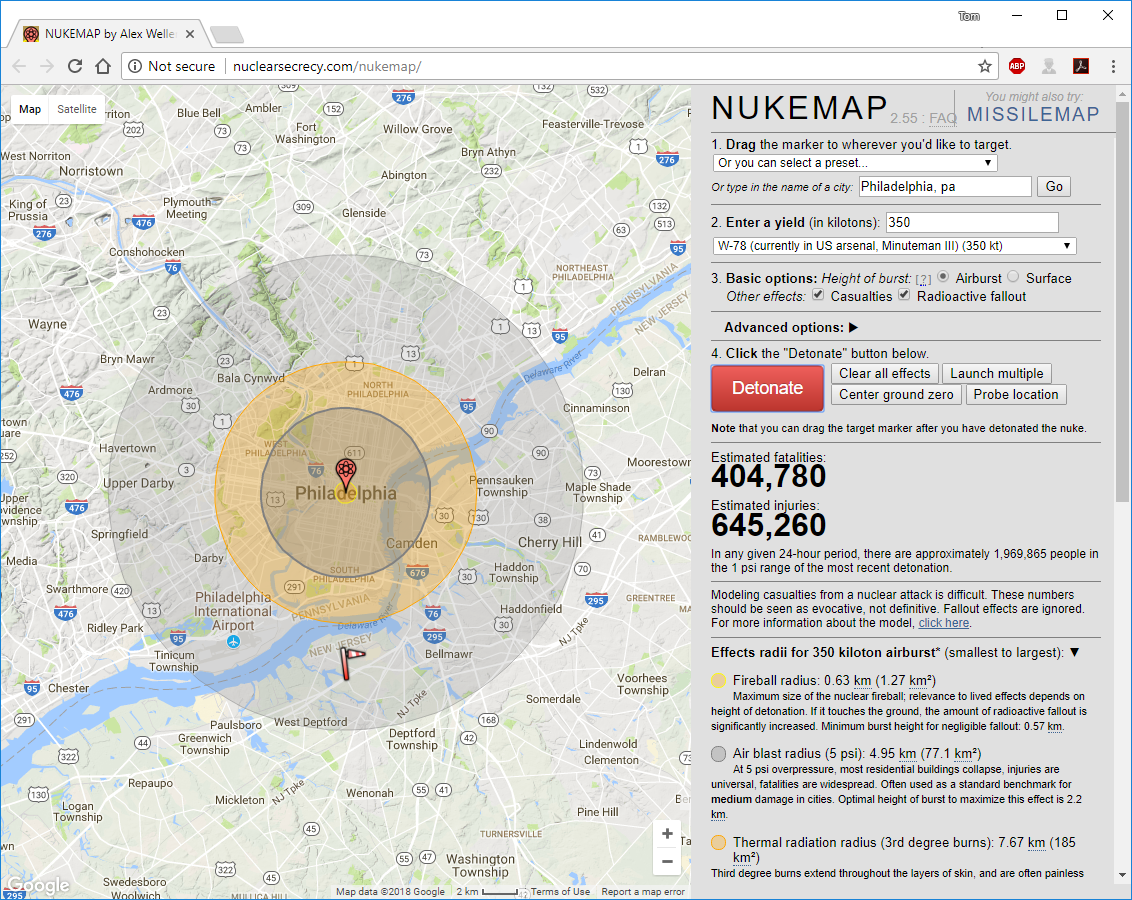Click the Google logo on map

click(39, 885)
